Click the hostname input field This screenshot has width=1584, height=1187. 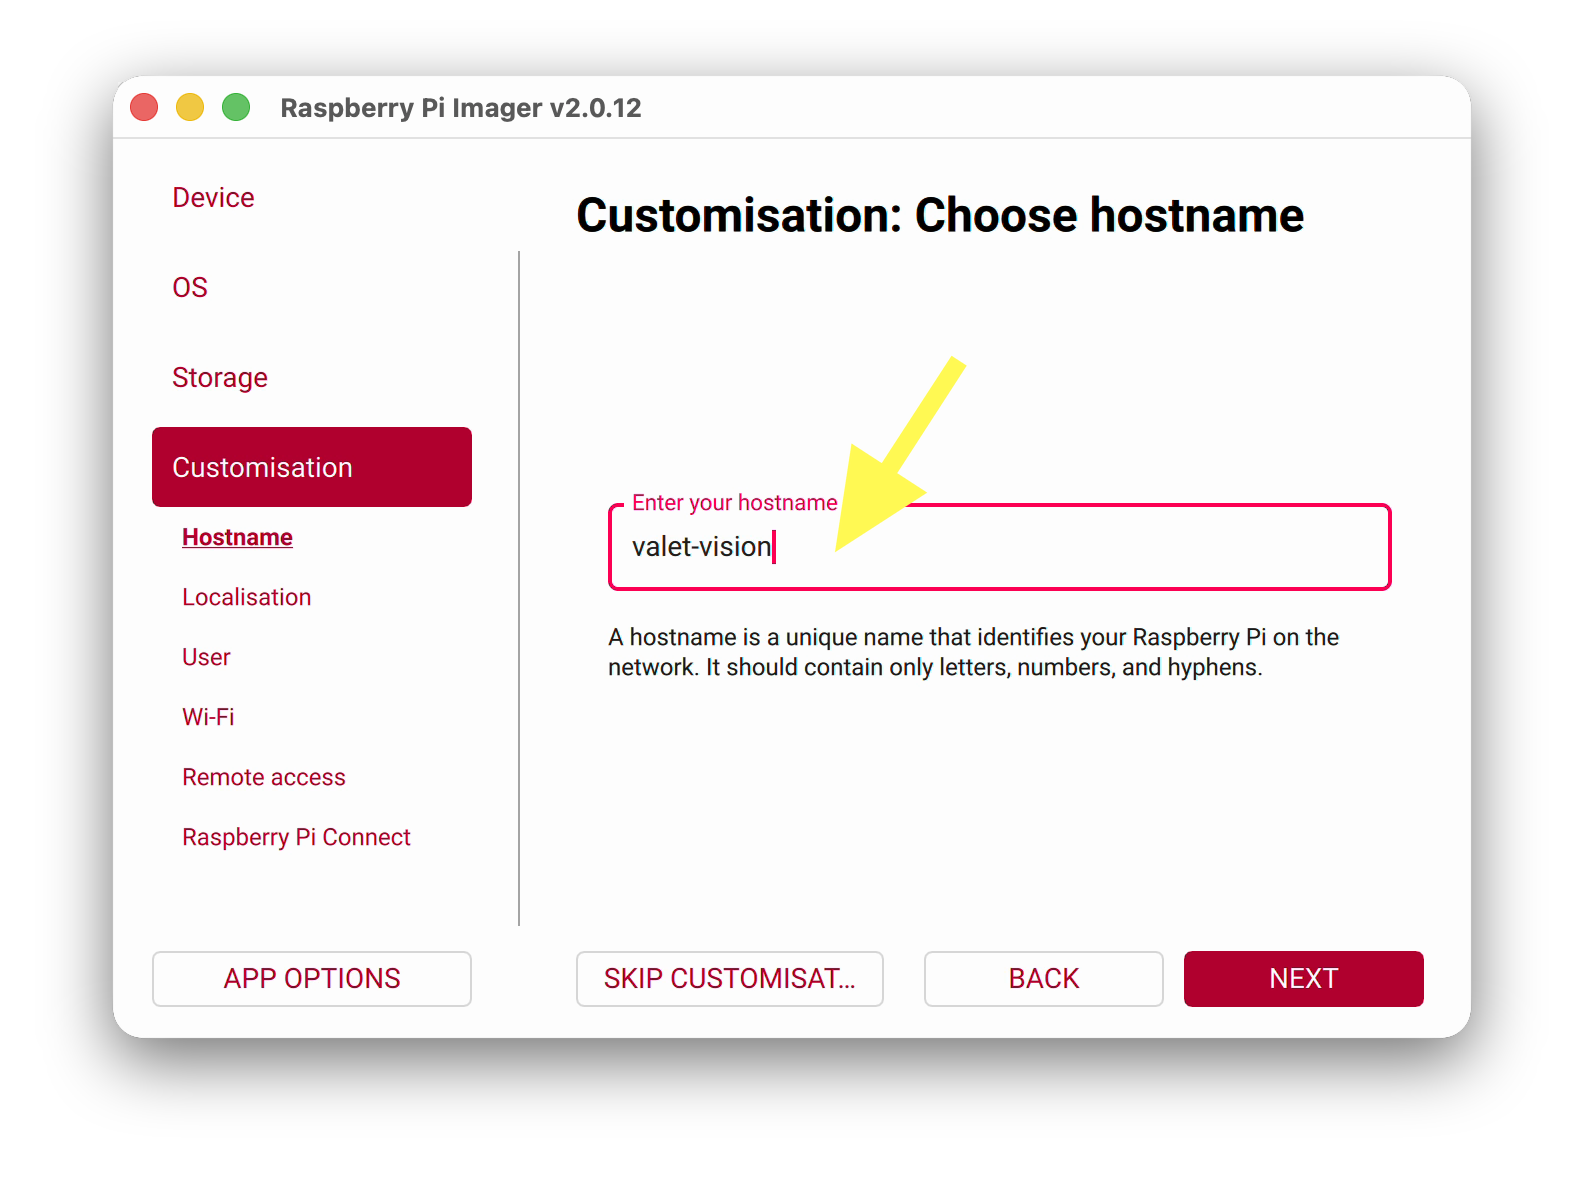tap(1000, 547)
